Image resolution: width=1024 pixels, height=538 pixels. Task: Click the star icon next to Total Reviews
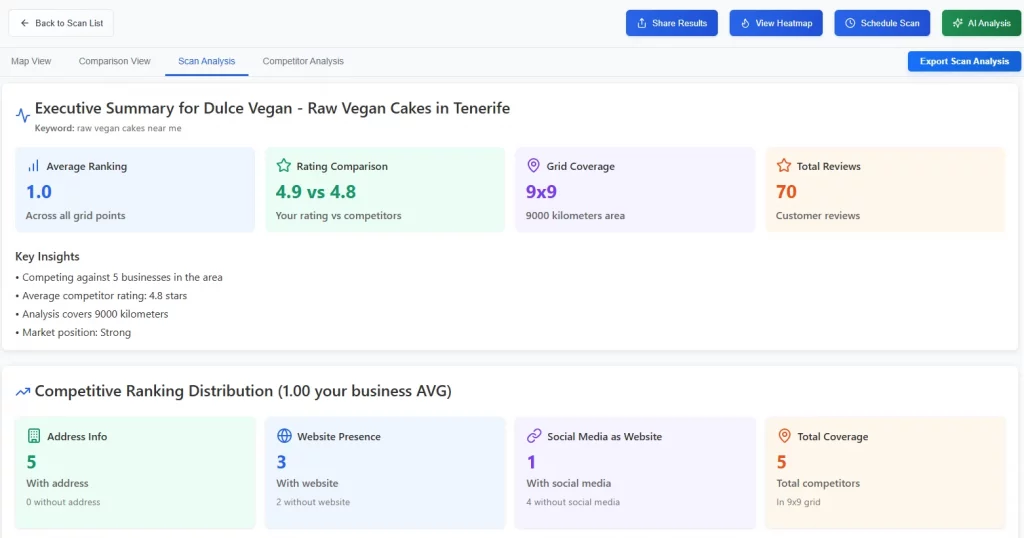784,165
